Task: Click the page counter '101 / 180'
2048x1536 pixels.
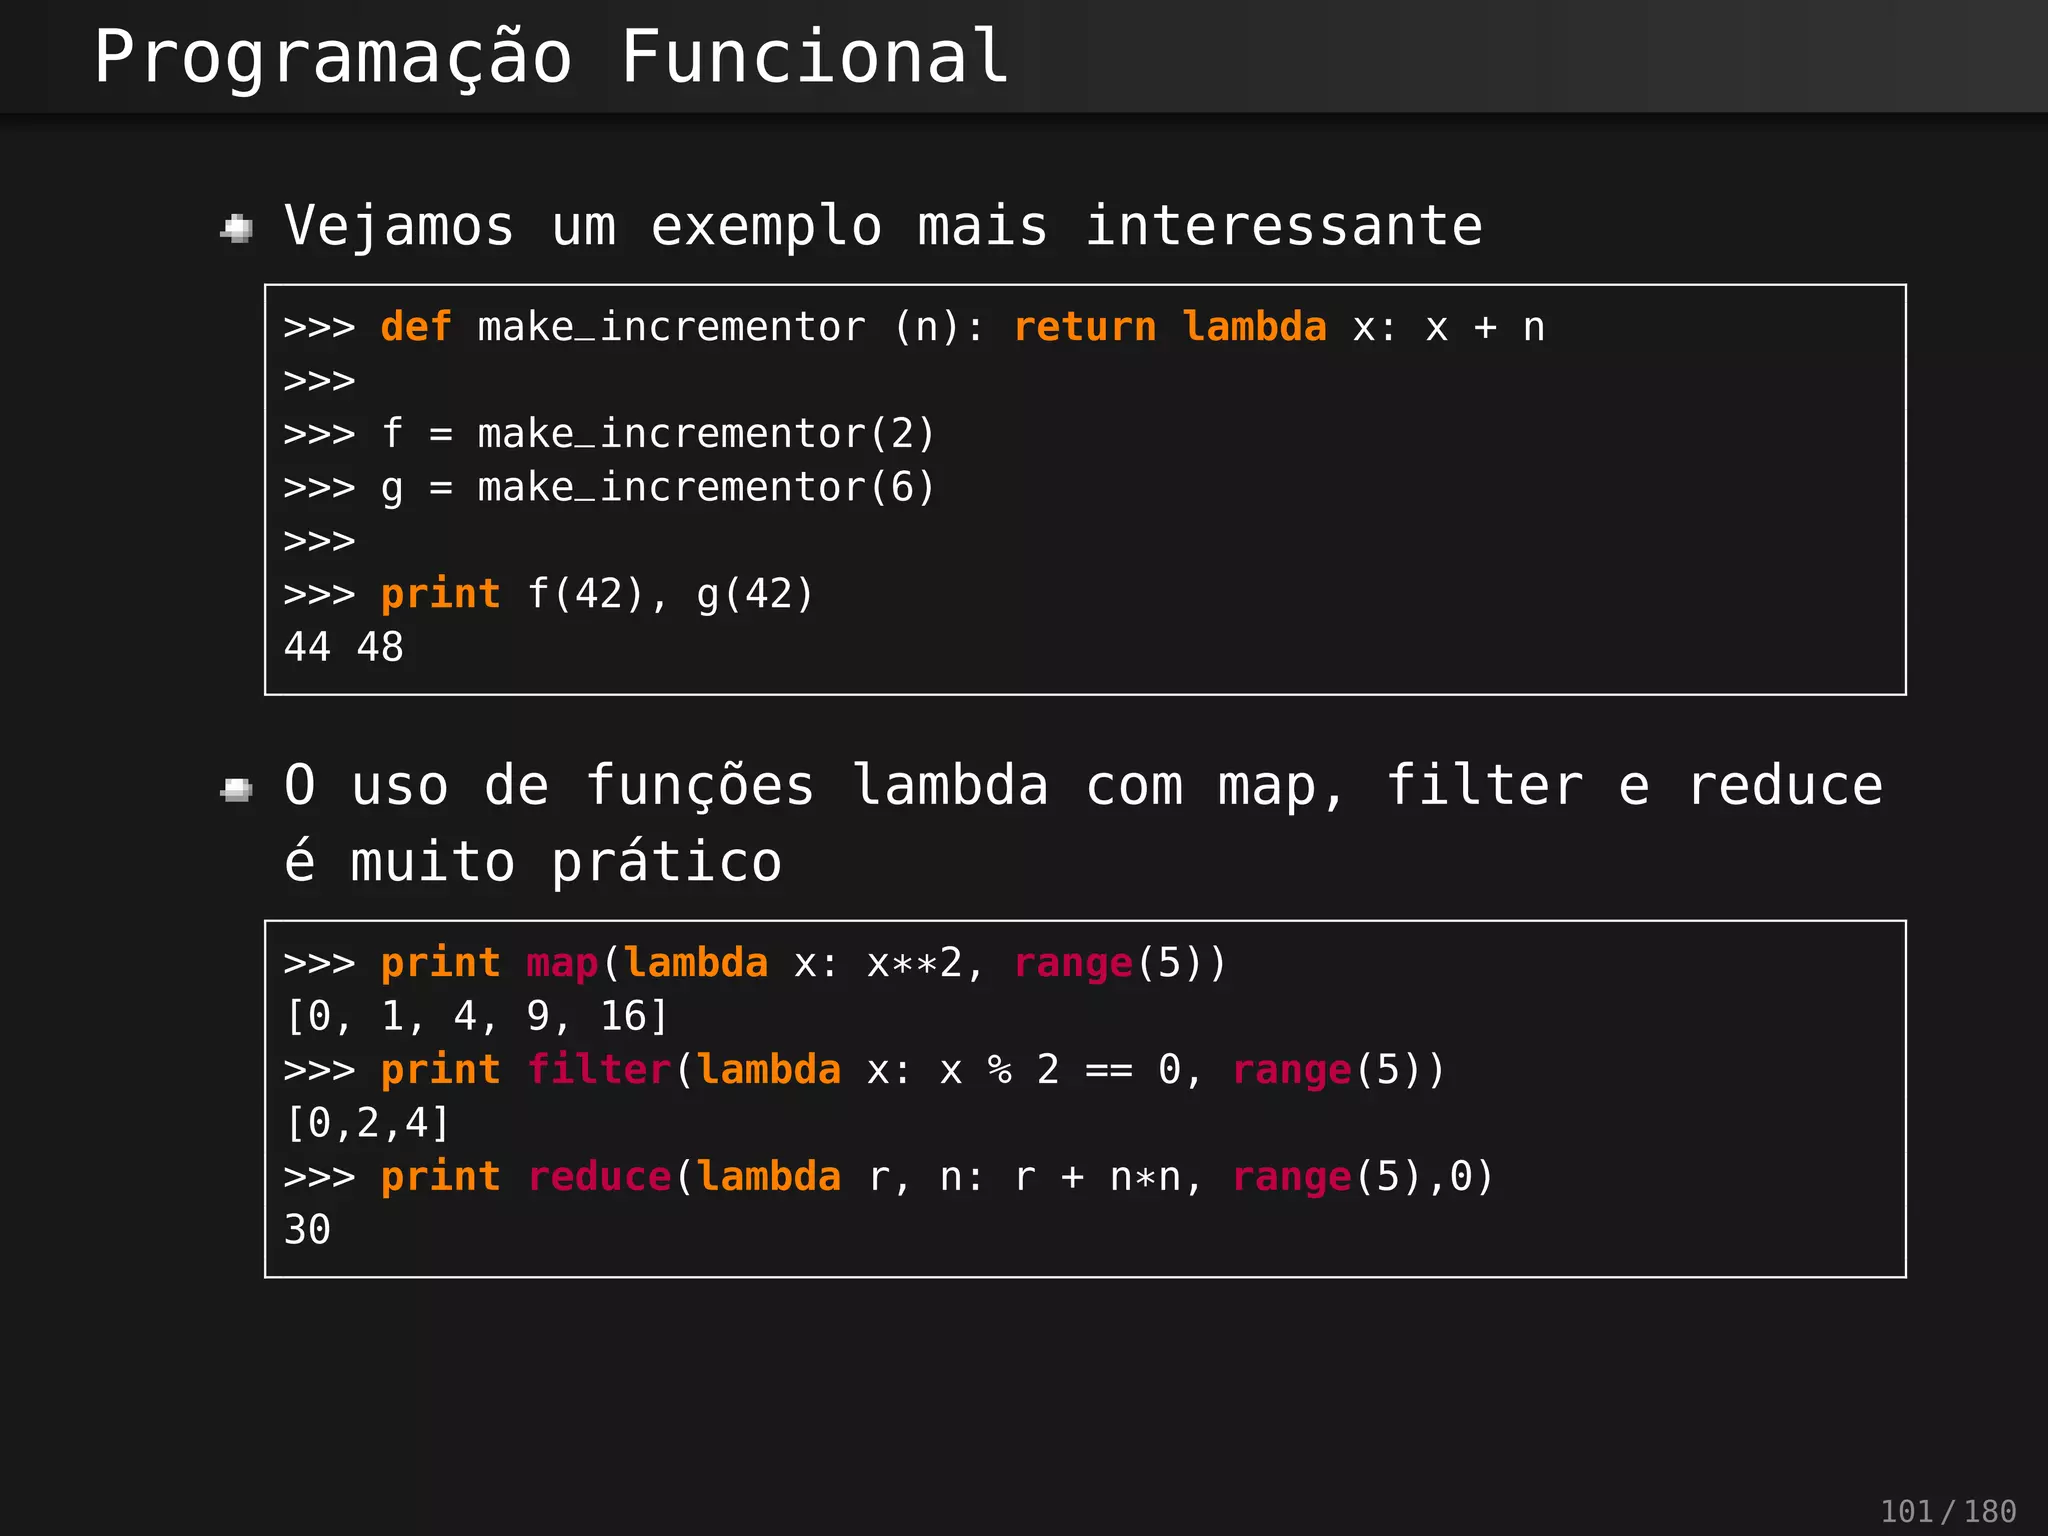Action: [x=1948, y=1511]
